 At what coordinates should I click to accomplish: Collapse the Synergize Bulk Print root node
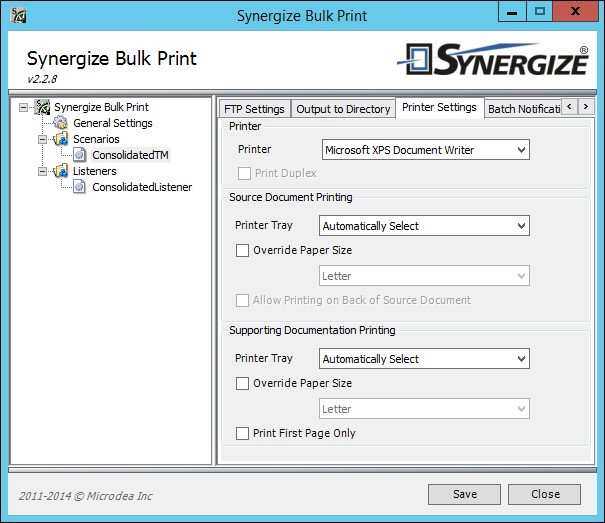(24, 107)
